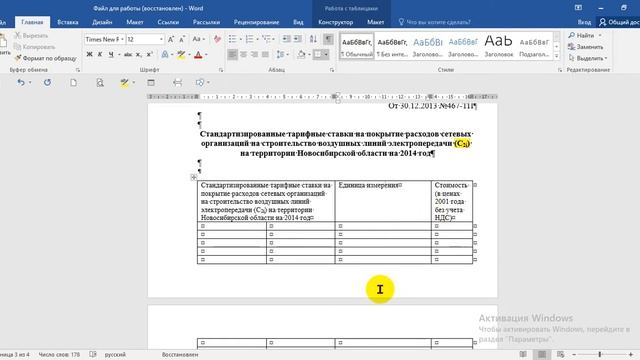The width and height of the screenshot is (640, 360).
Task: Click the numbered list icon
Action: tap(249, 39)
